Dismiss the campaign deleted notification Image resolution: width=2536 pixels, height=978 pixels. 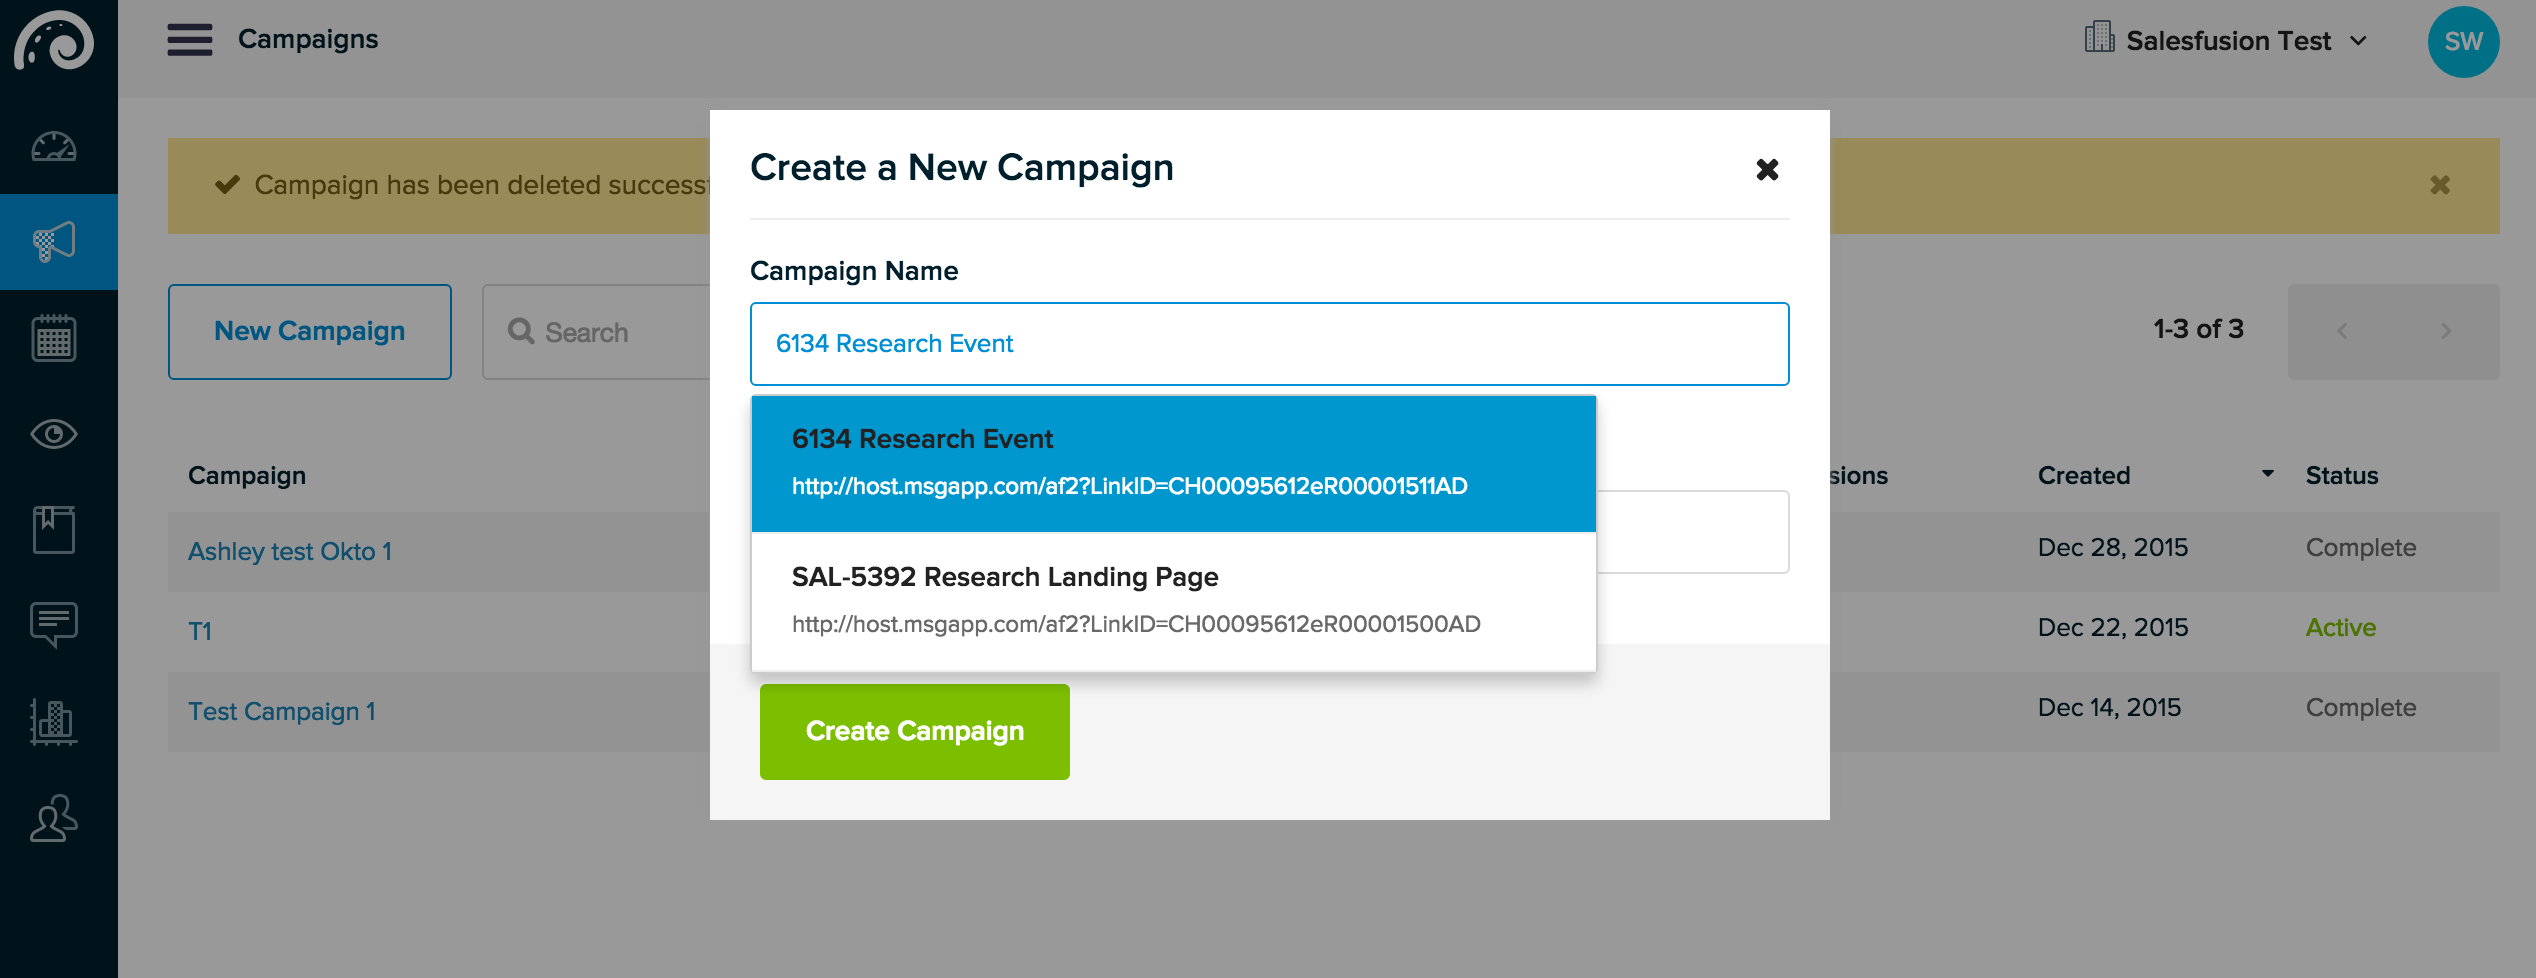pyautogui.click(x=2440, y=185)
